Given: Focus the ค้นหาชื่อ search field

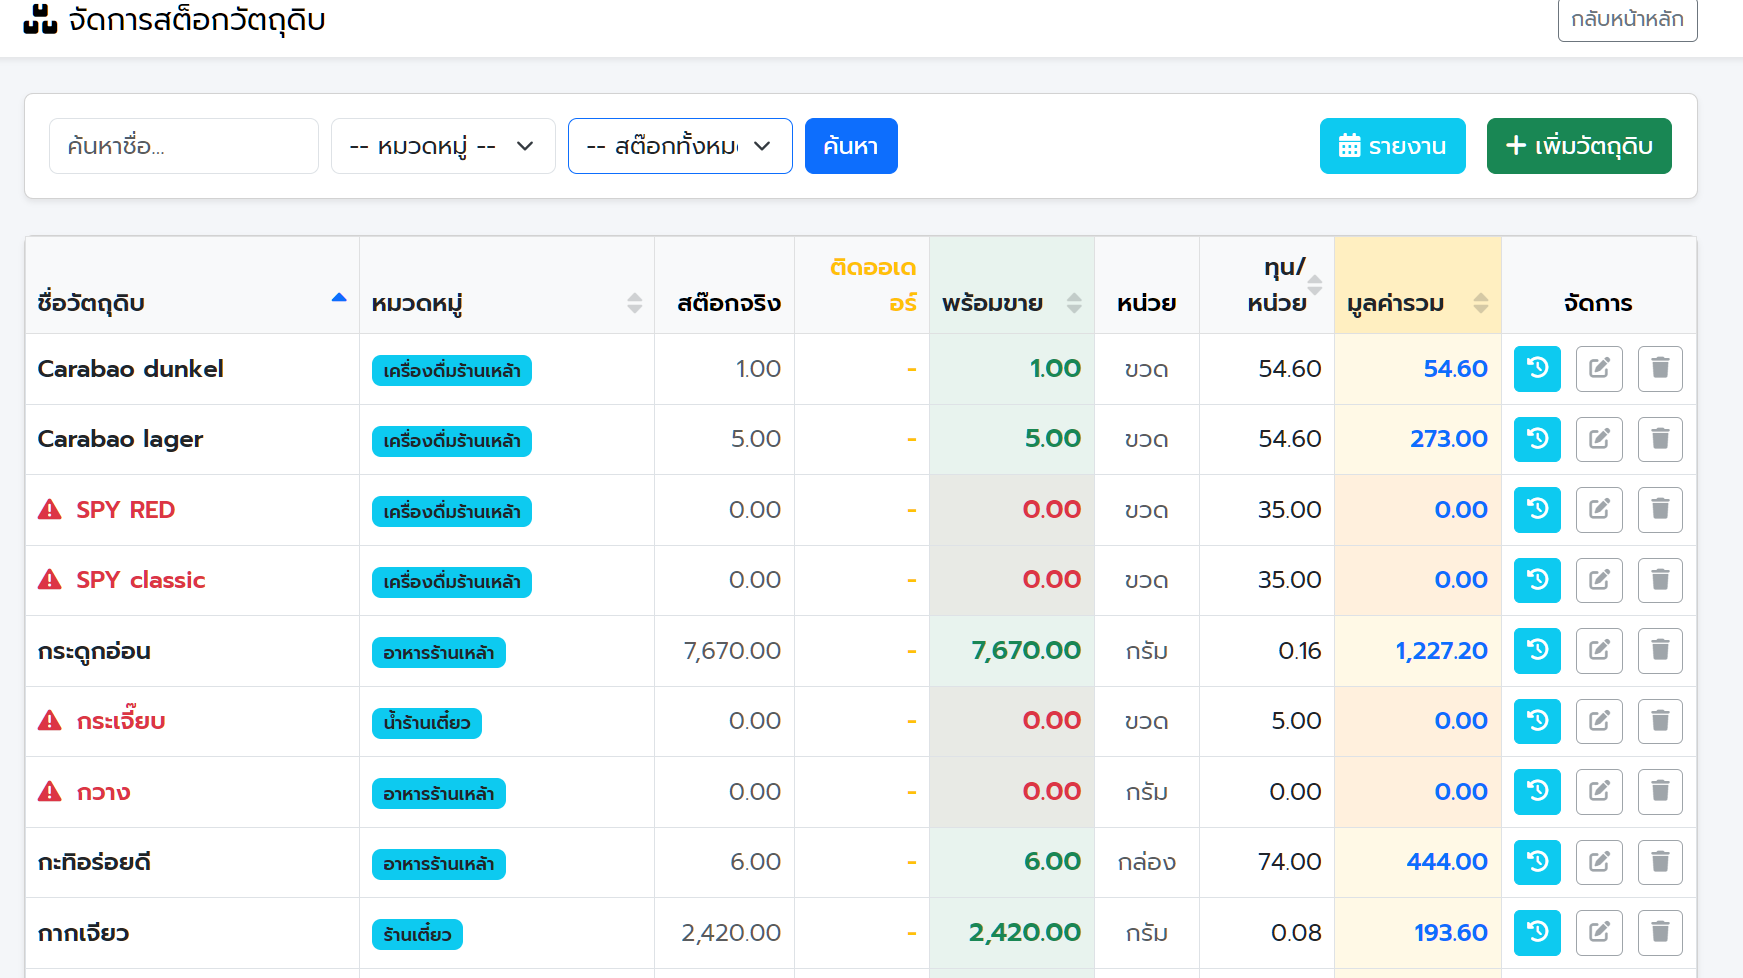Looking at the screenshot, I should 184,146.
